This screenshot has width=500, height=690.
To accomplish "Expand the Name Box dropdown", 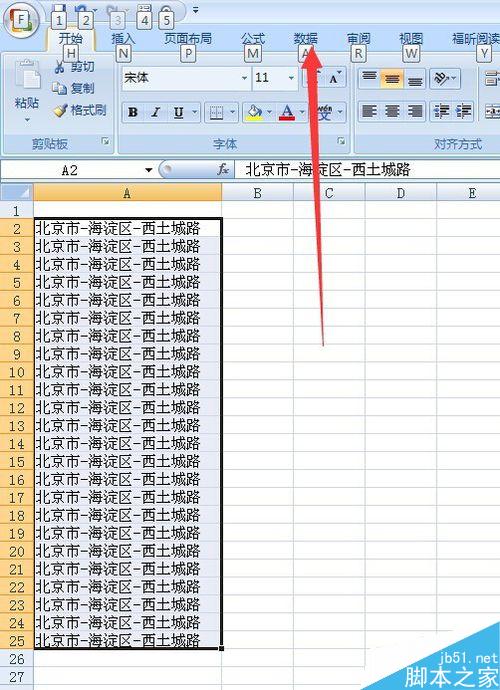I will pyautogui.click(x=148, y=170).
